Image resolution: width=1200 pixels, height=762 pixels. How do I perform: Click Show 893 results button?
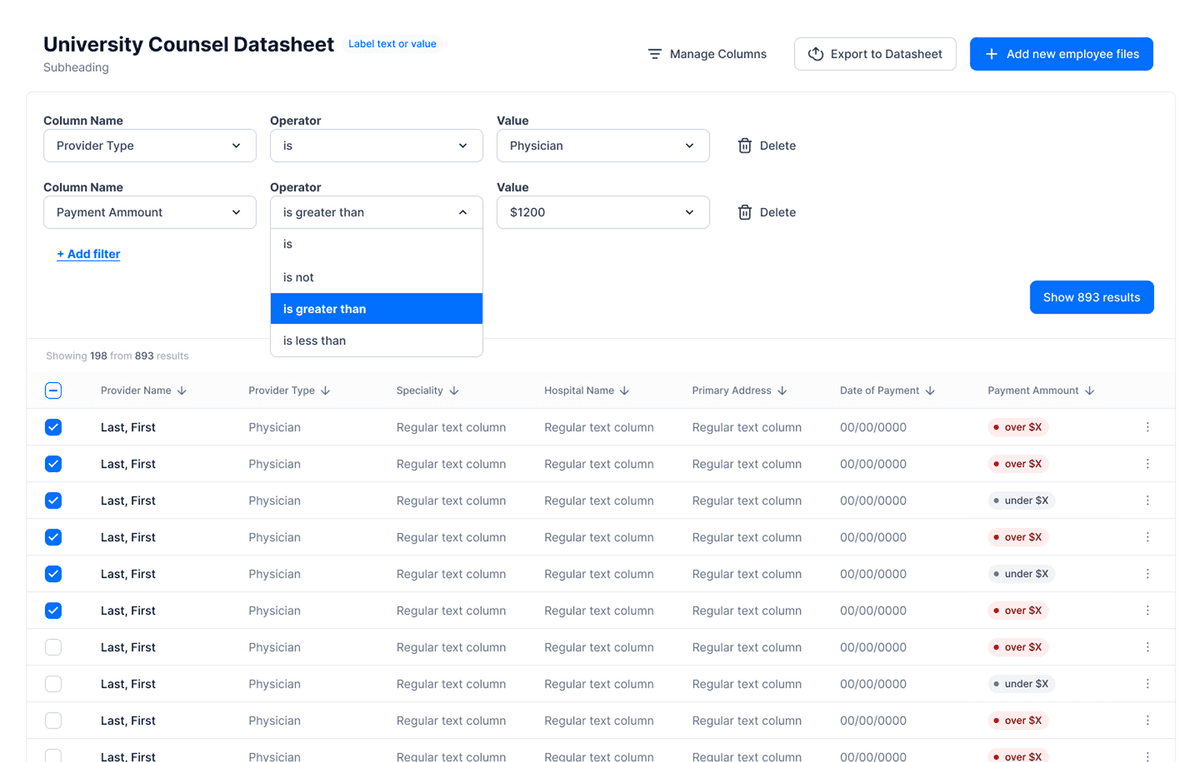point(1091,297)
